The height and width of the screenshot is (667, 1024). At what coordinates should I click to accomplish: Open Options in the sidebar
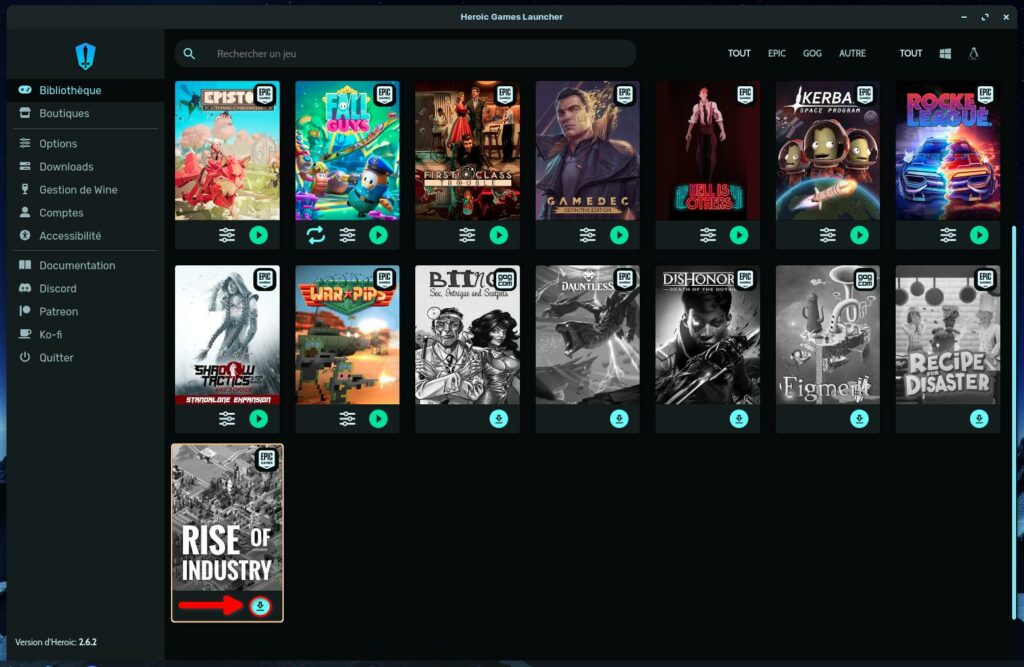point(58,143)
